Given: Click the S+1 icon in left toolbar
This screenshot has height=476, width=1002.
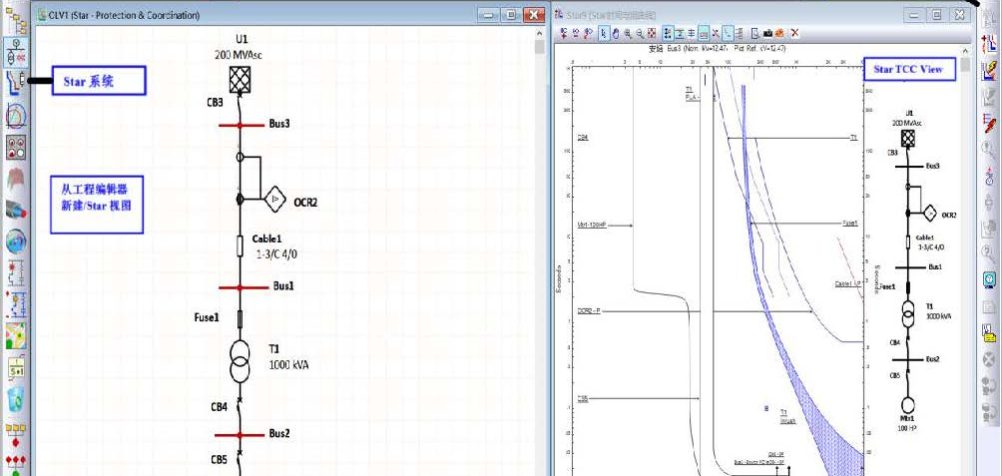Looking at the screenshot, I should coord(15,369).
